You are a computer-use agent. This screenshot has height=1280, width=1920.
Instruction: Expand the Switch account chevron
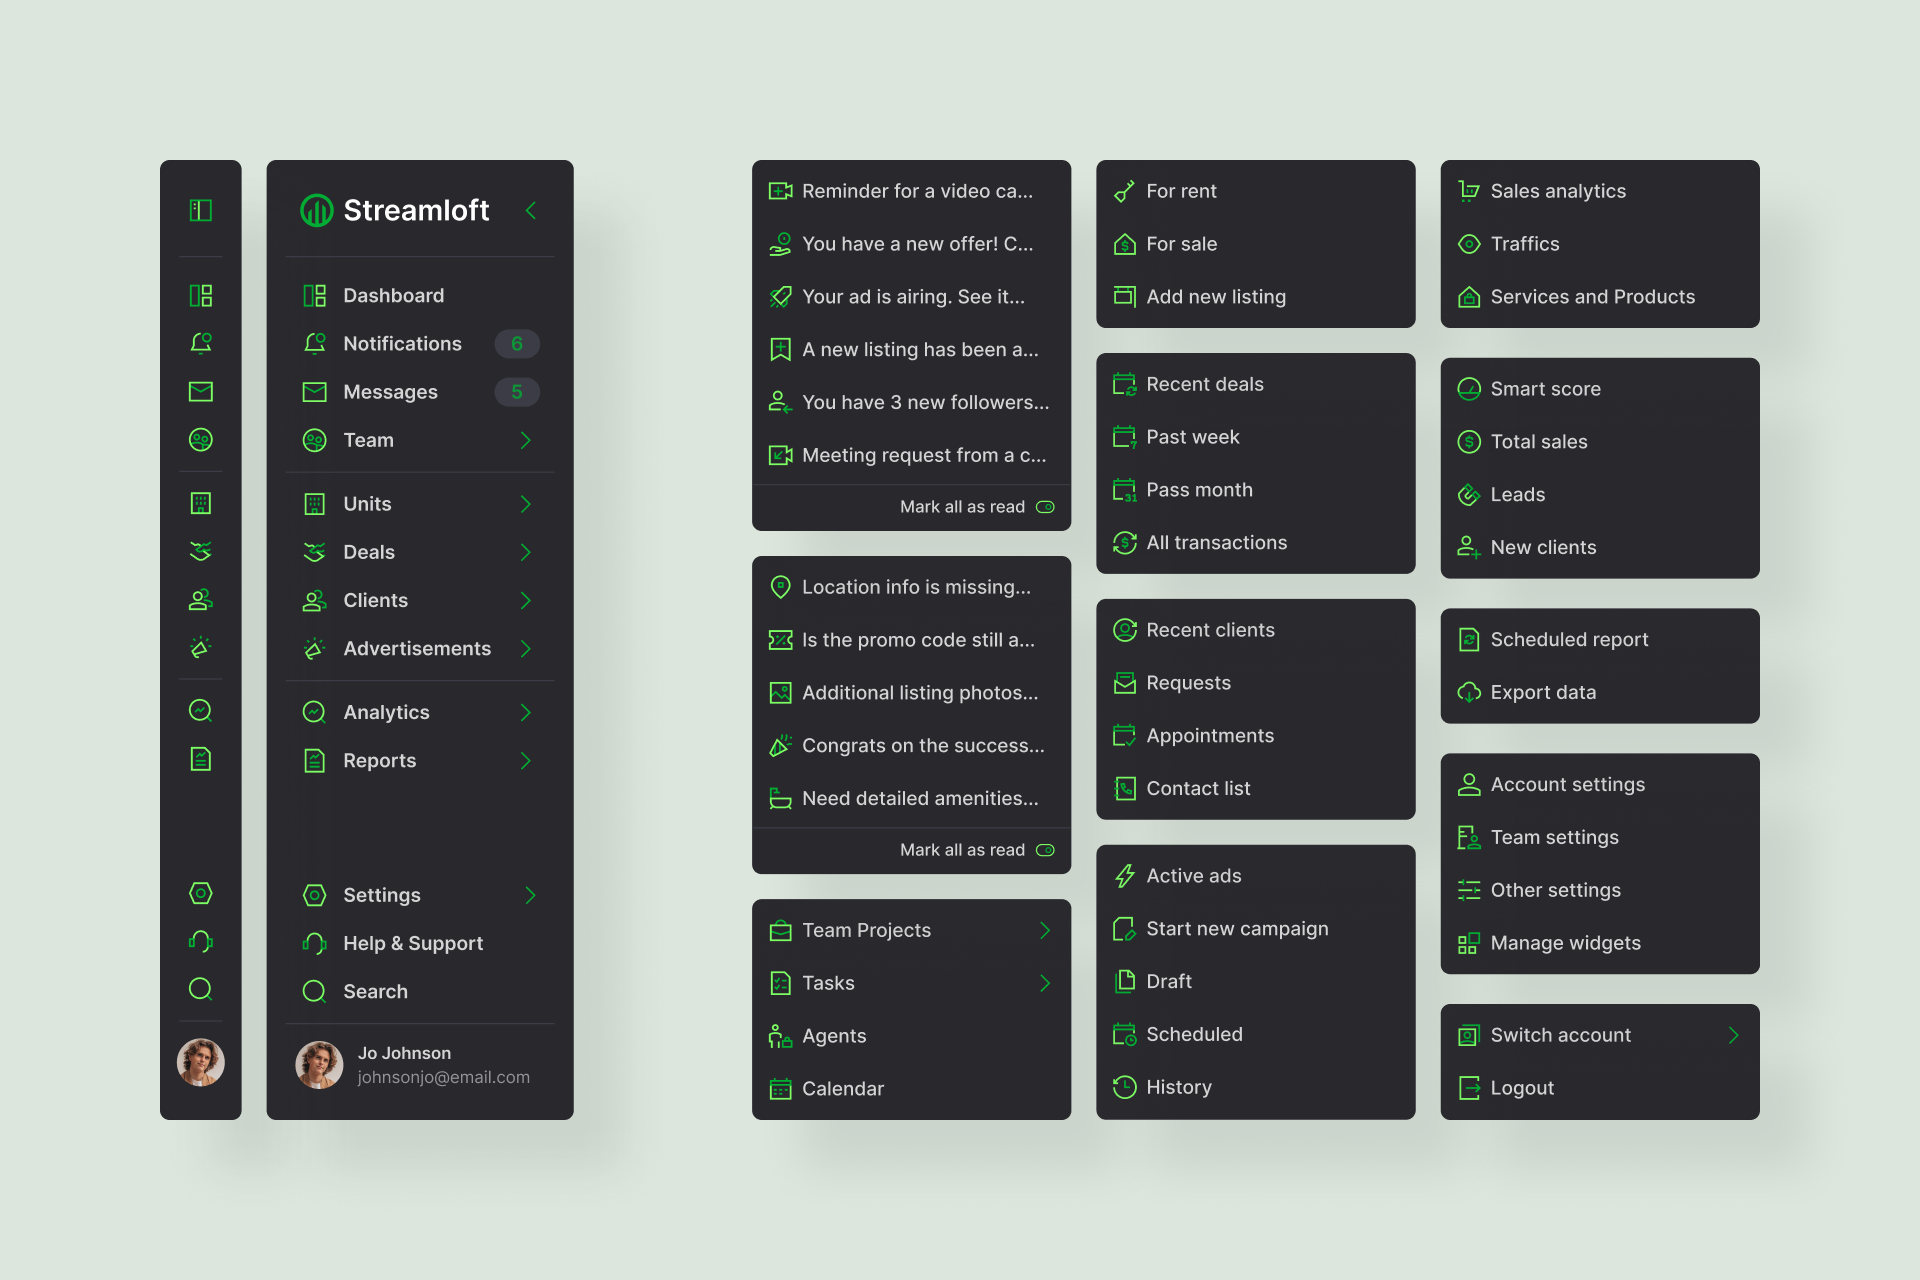click(x=1733, y=1035)
